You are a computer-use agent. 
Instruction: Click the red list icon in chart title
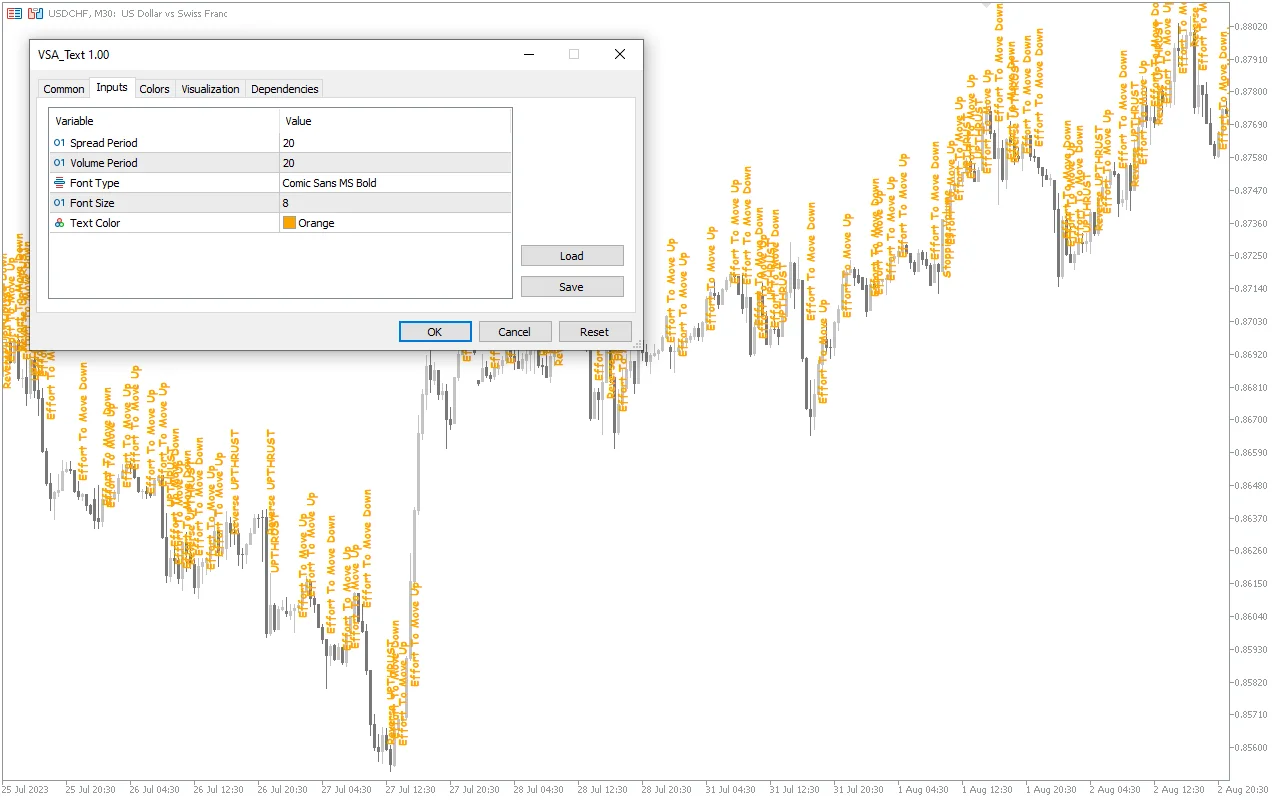pyautogui.click(x=14, y=13)
